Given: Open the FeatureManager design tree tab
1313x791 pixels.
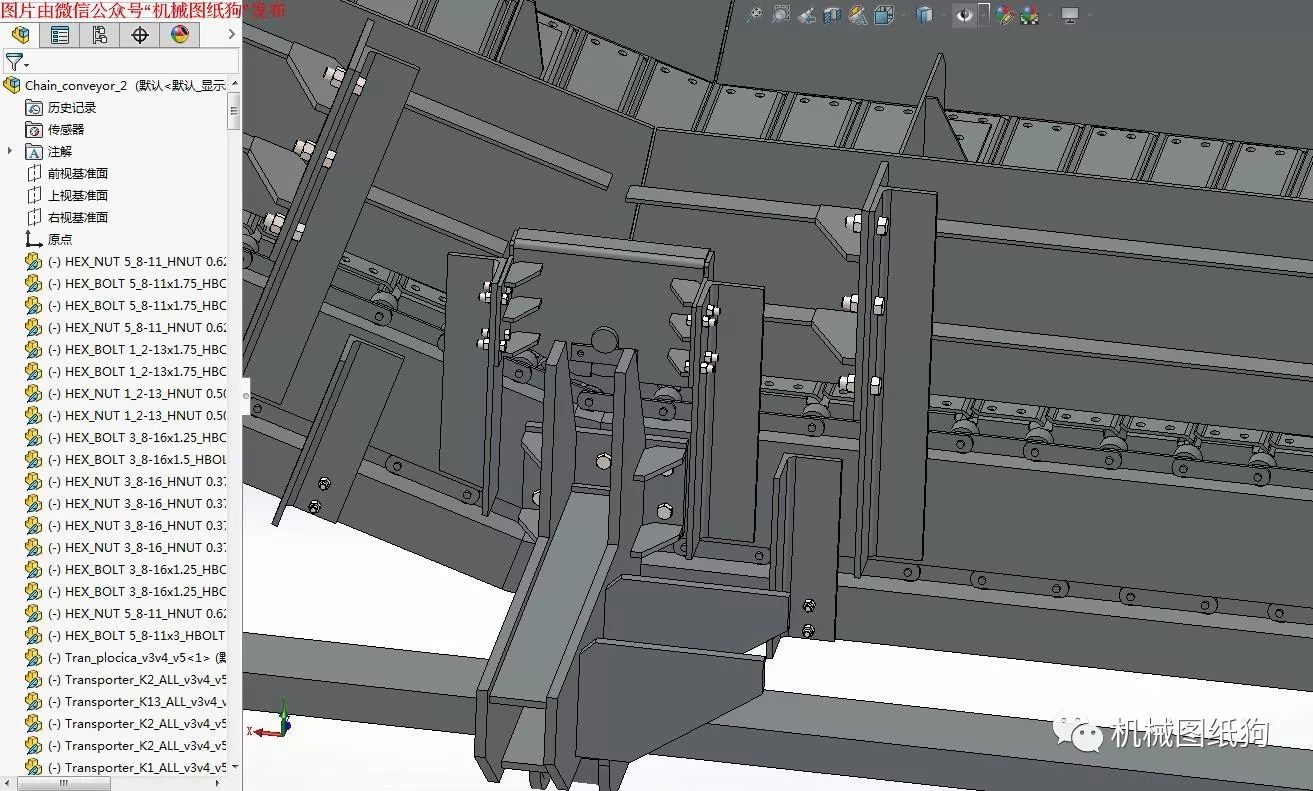Looking at the screenshot, I should pyautogui.click(x=20, y=35).
